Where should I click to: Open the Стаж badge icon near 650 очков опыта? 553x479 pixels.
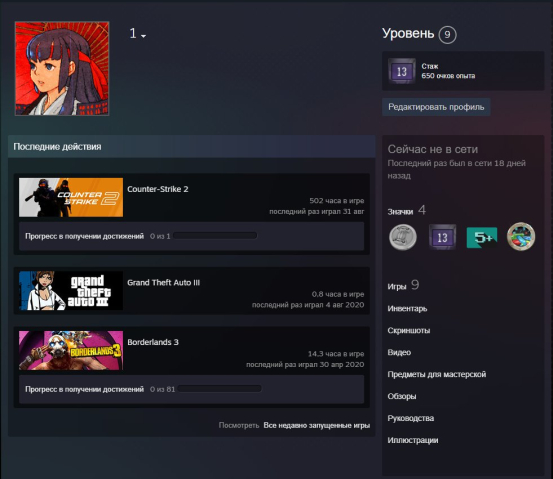click(402, 71)
